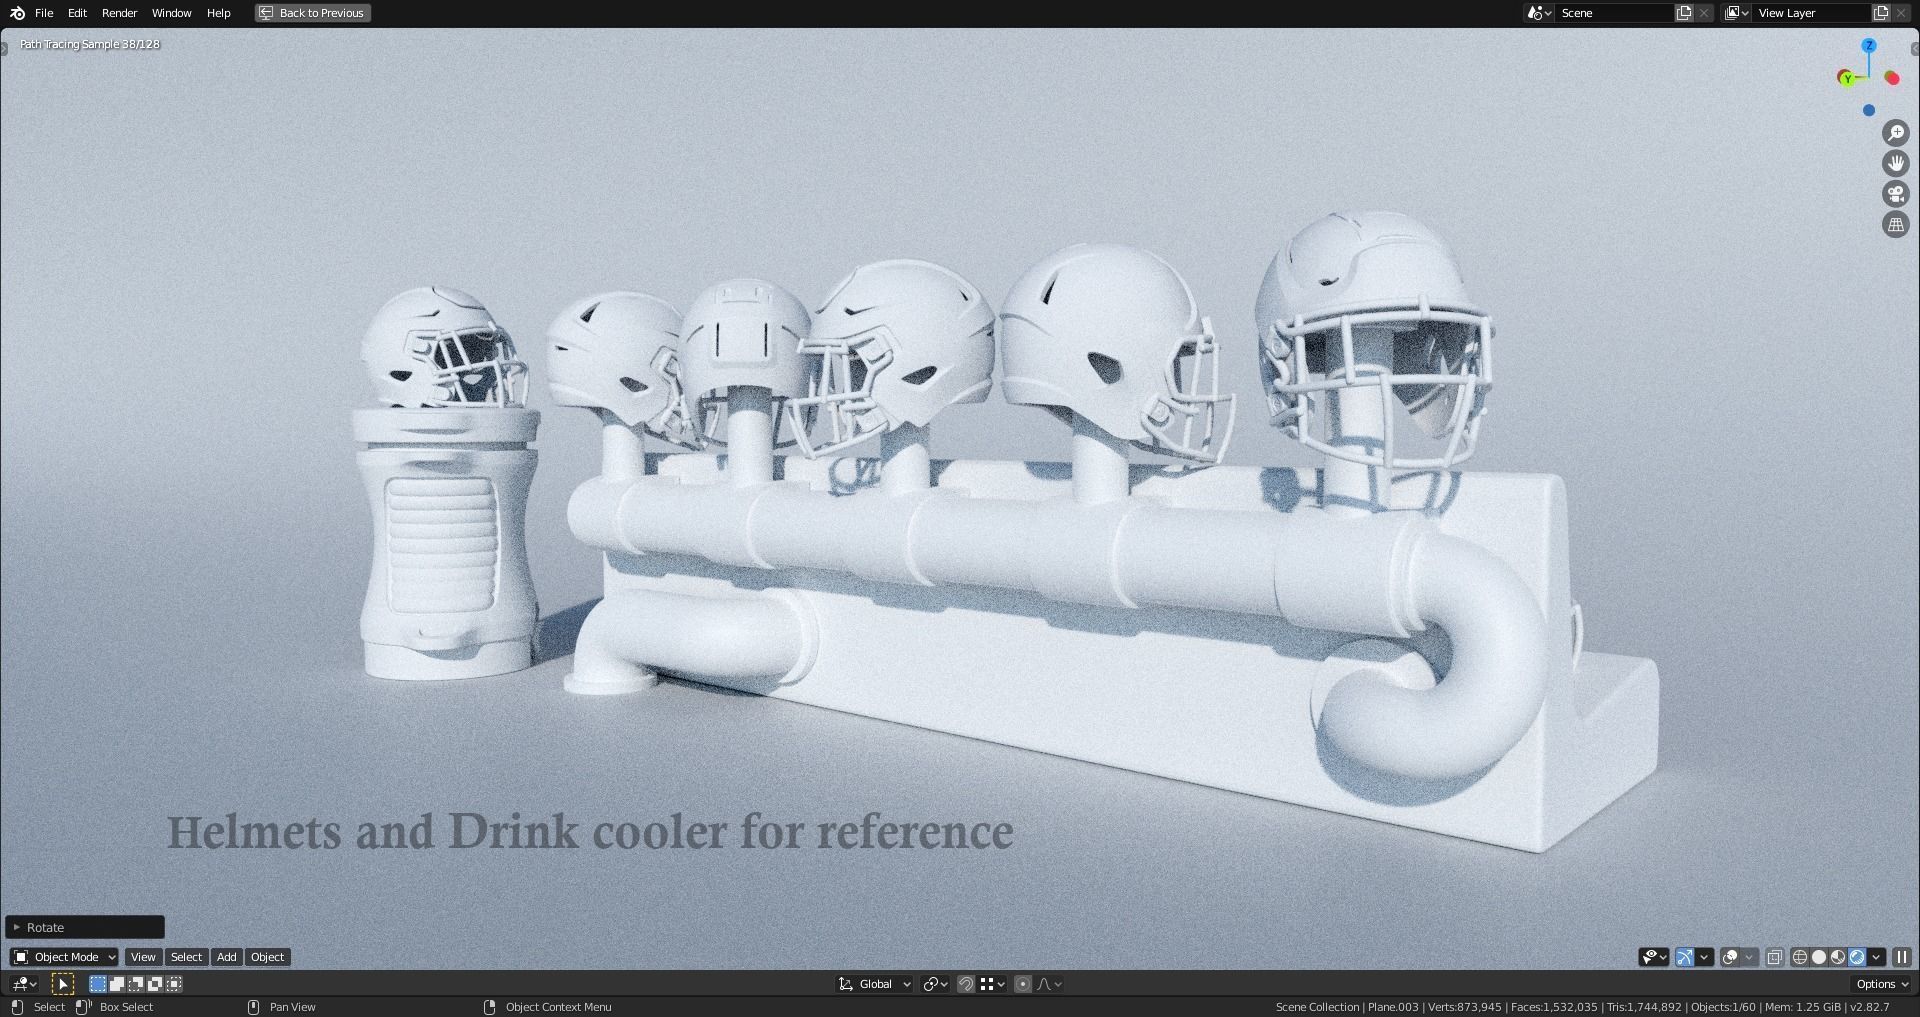Switch to solid shading
Image resolution: width=1920 pixels, height=1017 pixels.
coord(1819,957)
